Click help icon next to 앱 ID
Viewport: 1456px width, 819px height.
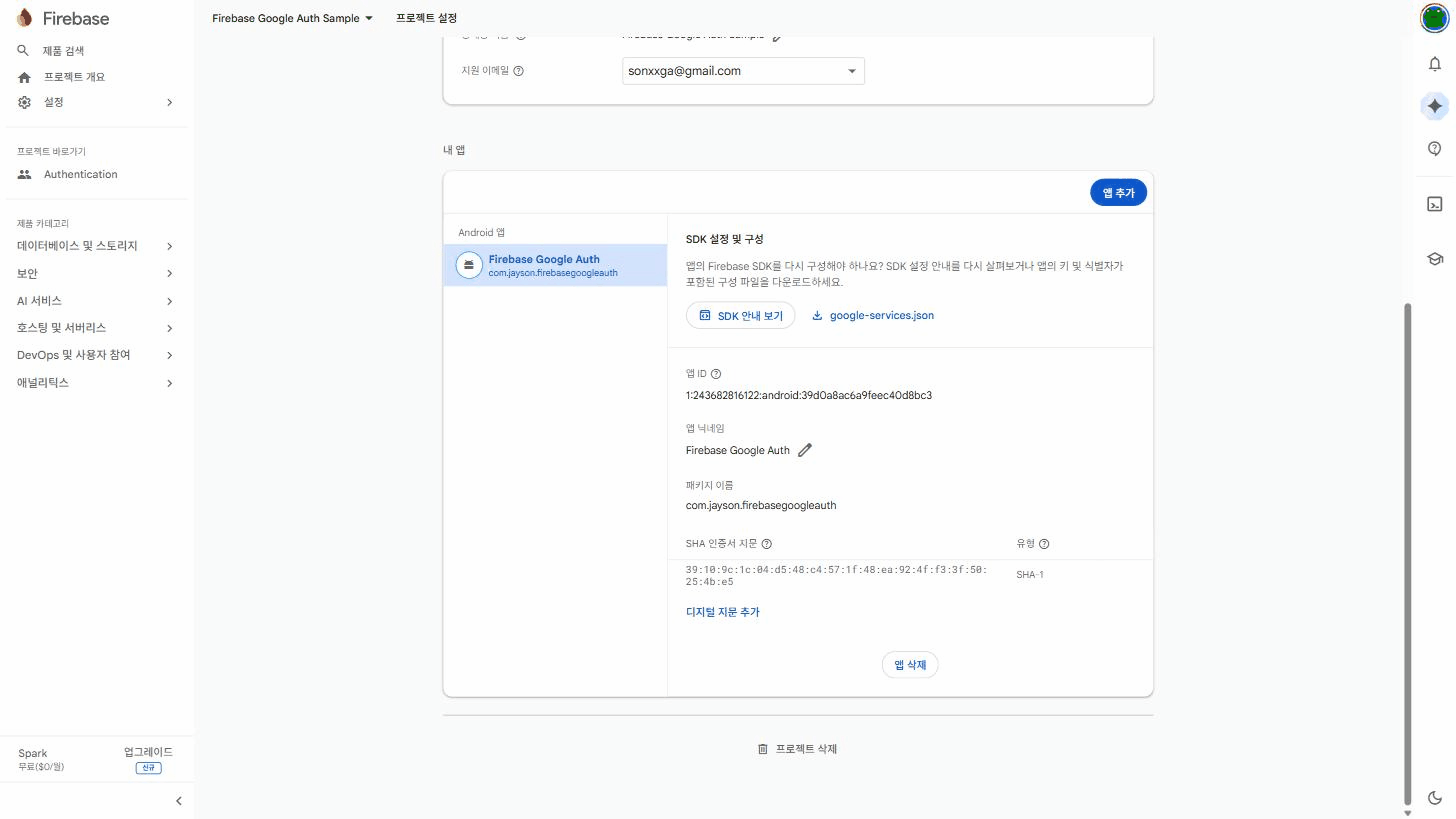pyautogui.click(x=716, y=374)
